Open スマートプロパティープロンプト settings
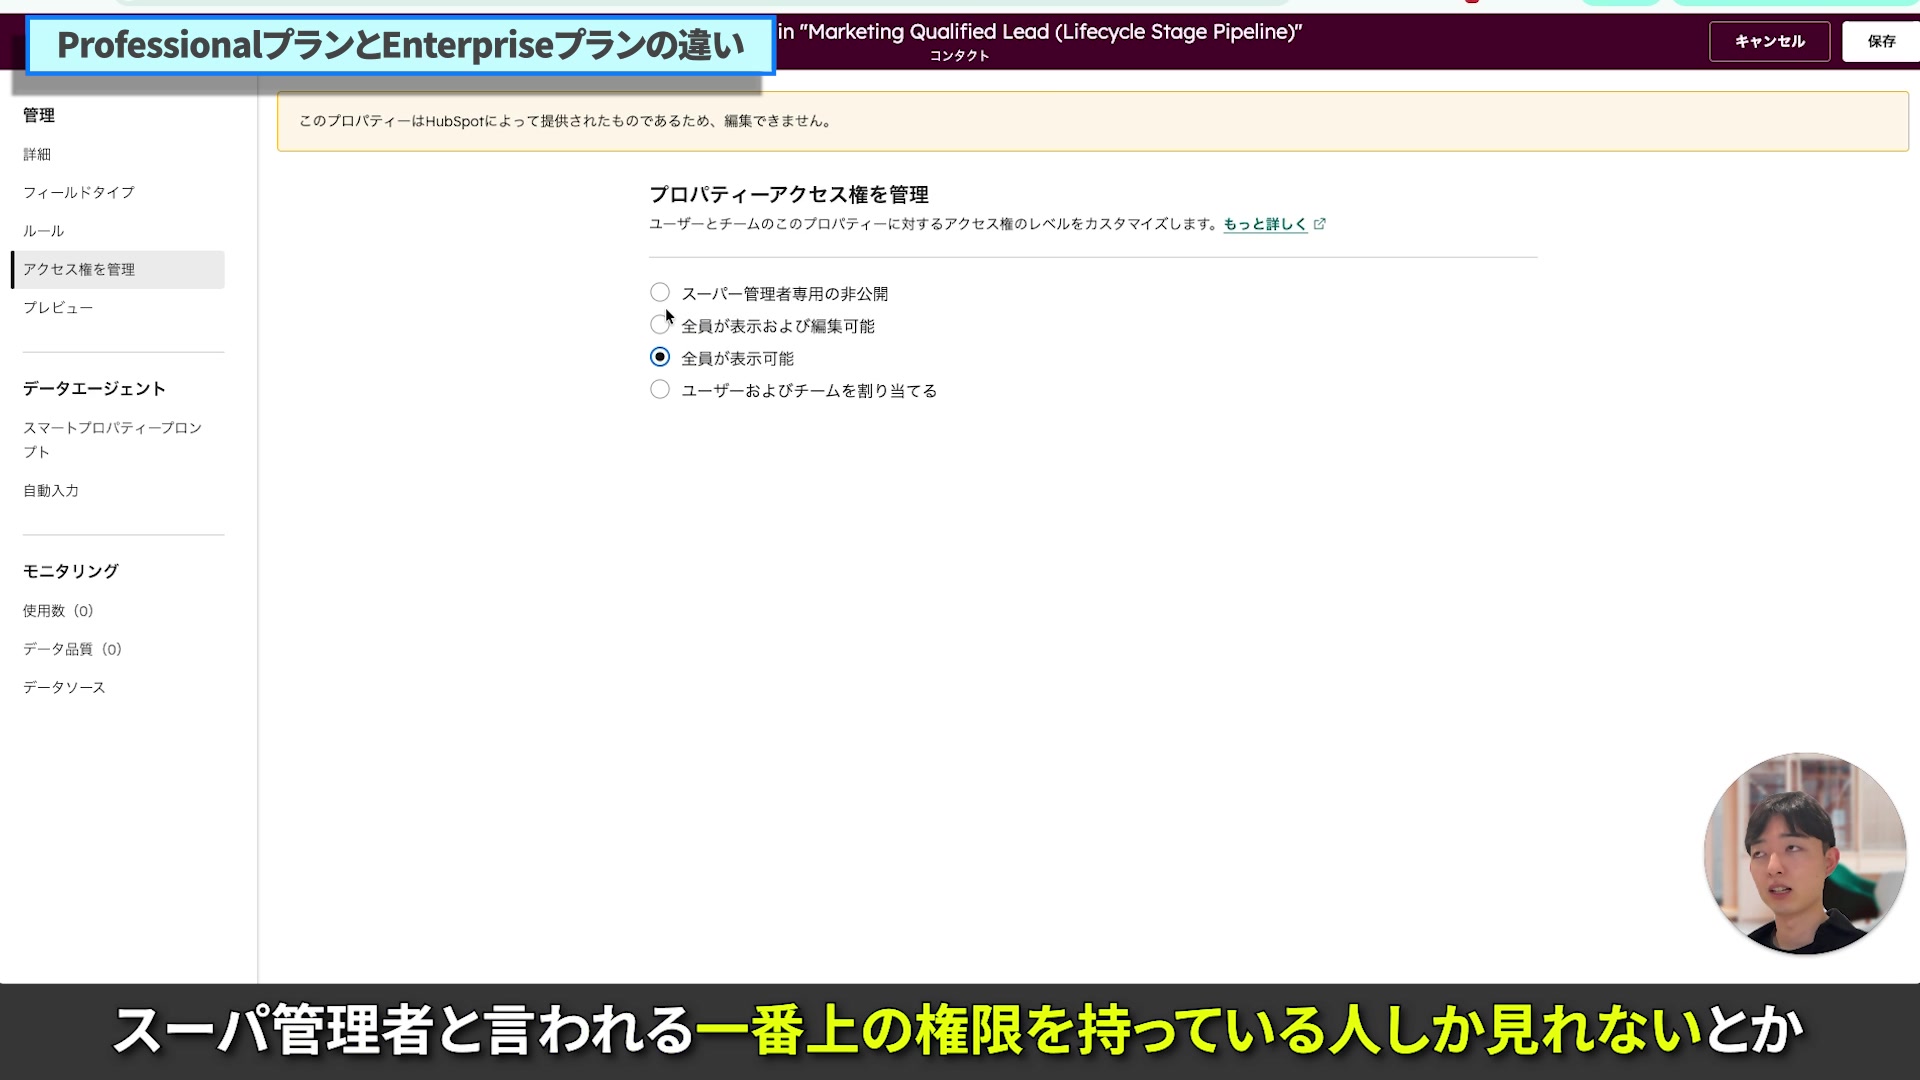1920x1080 pixels. [112, 439]
